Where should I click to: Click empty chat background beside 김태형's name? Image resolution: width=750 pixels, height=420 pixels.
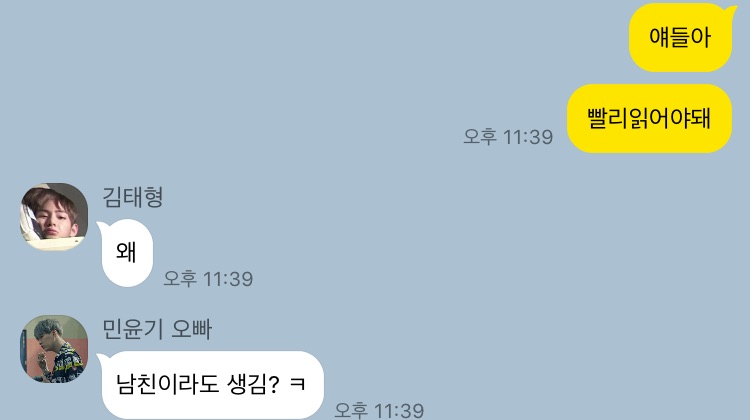335,197
